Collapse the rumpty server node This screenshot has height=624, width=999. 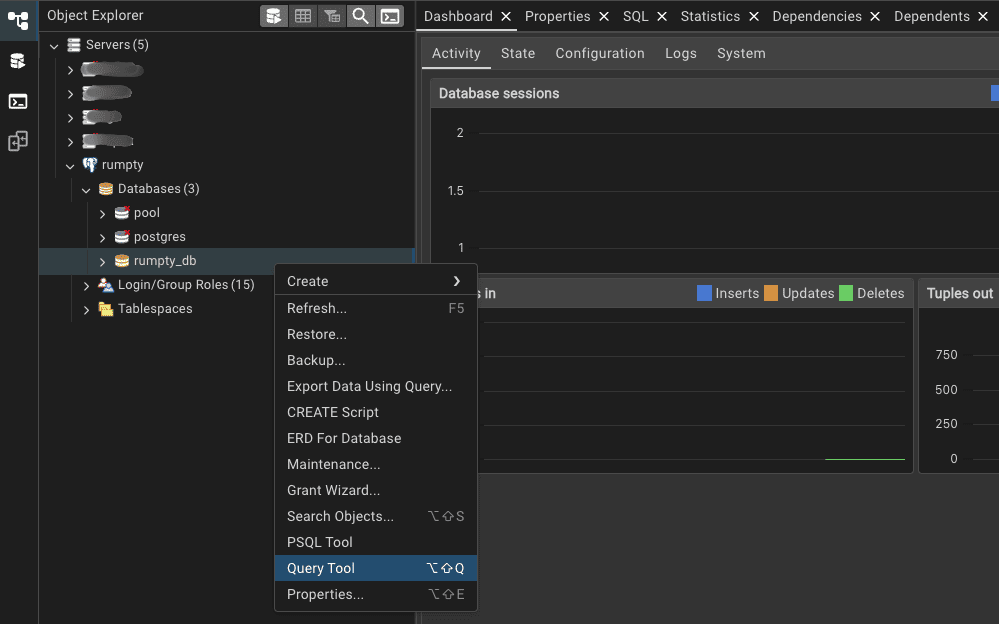tap(70, 166)
